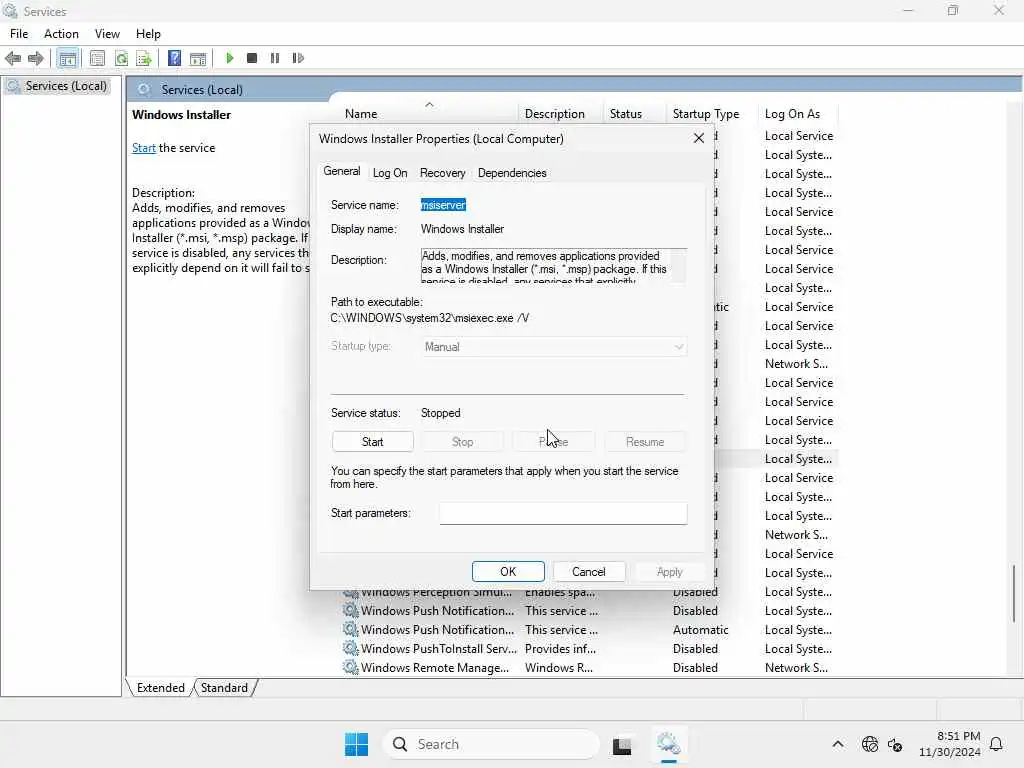Click the services list vertical scrollbar
This screenshot has width=1024, height=768.
[x=1014, y=594]
